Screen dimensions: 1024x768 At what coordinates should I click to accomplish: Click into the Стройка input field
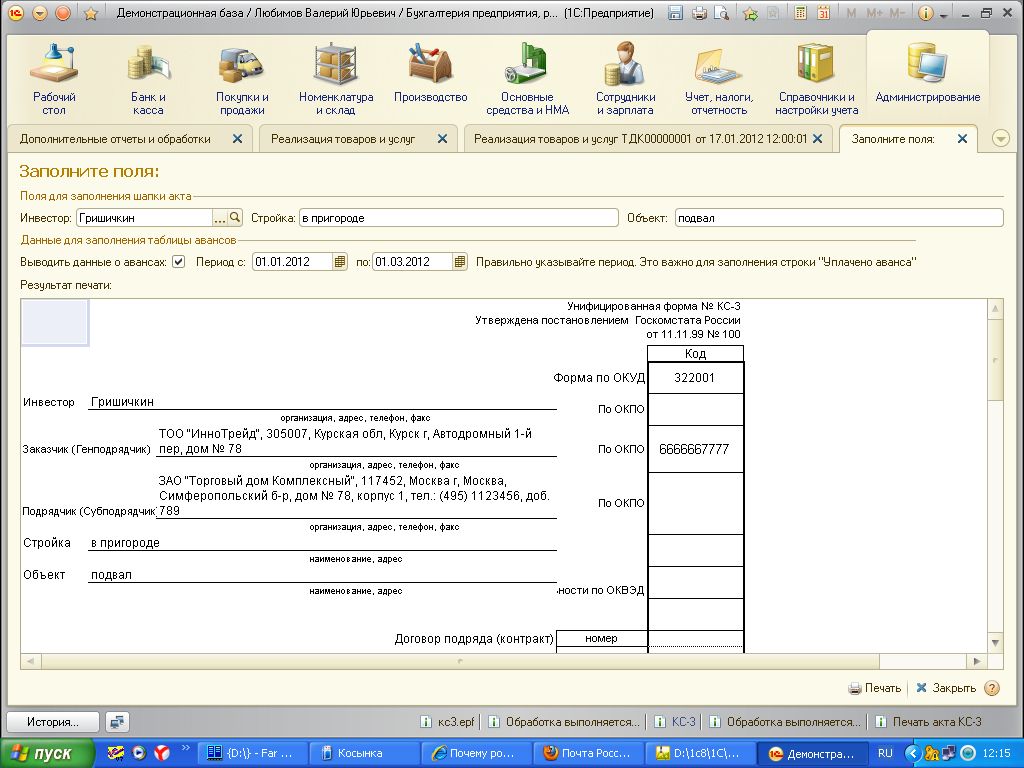click(x=457, y=218)
